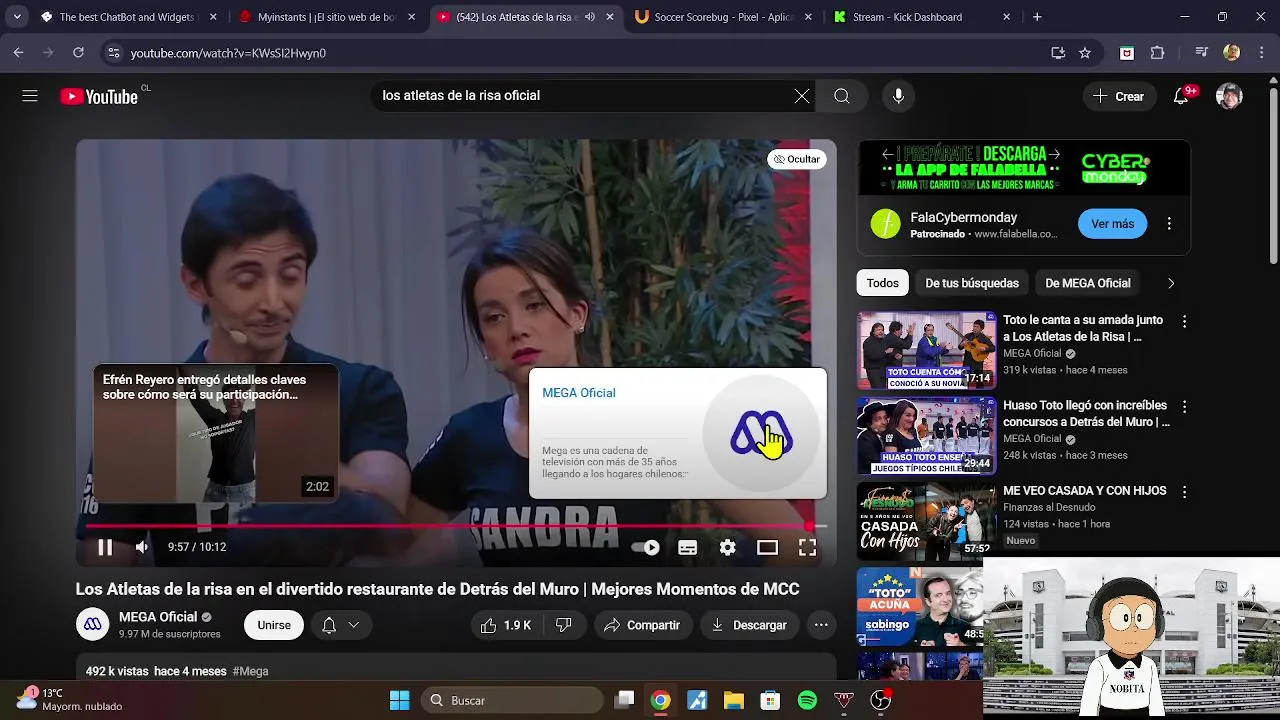Open OBS Studio from the taskbar

(x=880, y=700)
